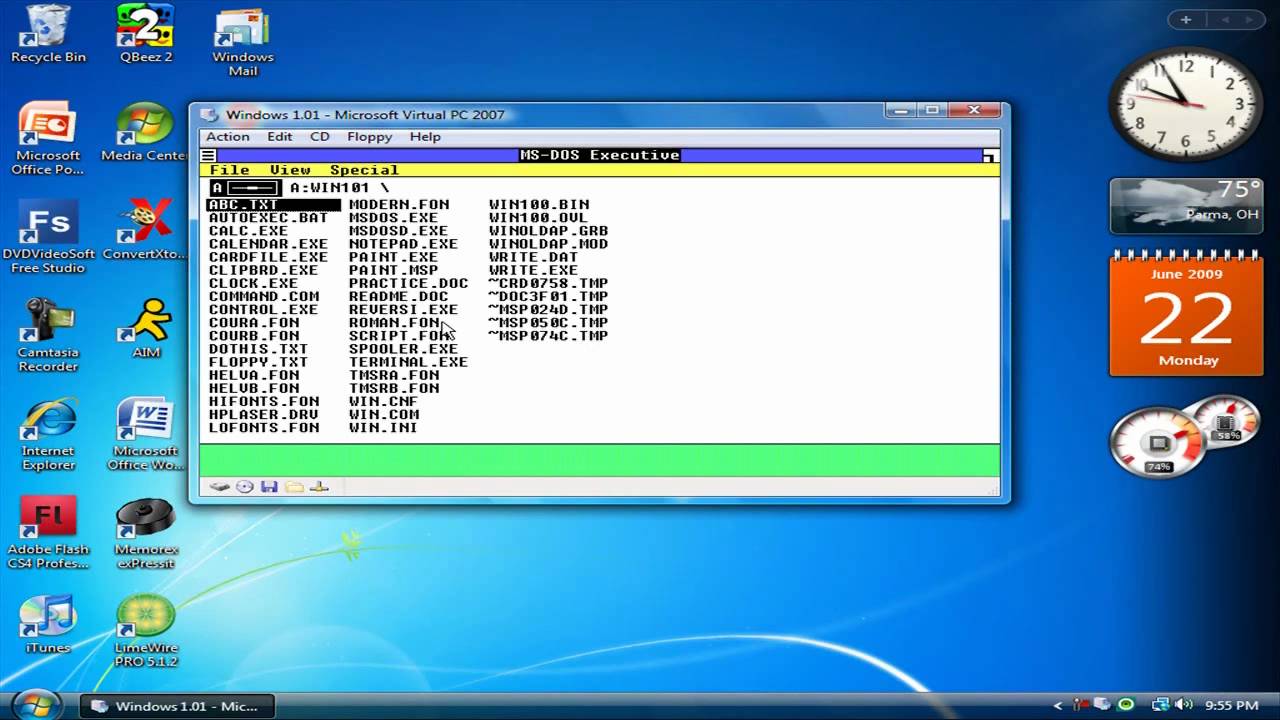The height and width of the screenshot is (720, 1280).
Task: Open LimeWire PRO 5.1.2 desktop icon
Action: click(x=146, y=631)
